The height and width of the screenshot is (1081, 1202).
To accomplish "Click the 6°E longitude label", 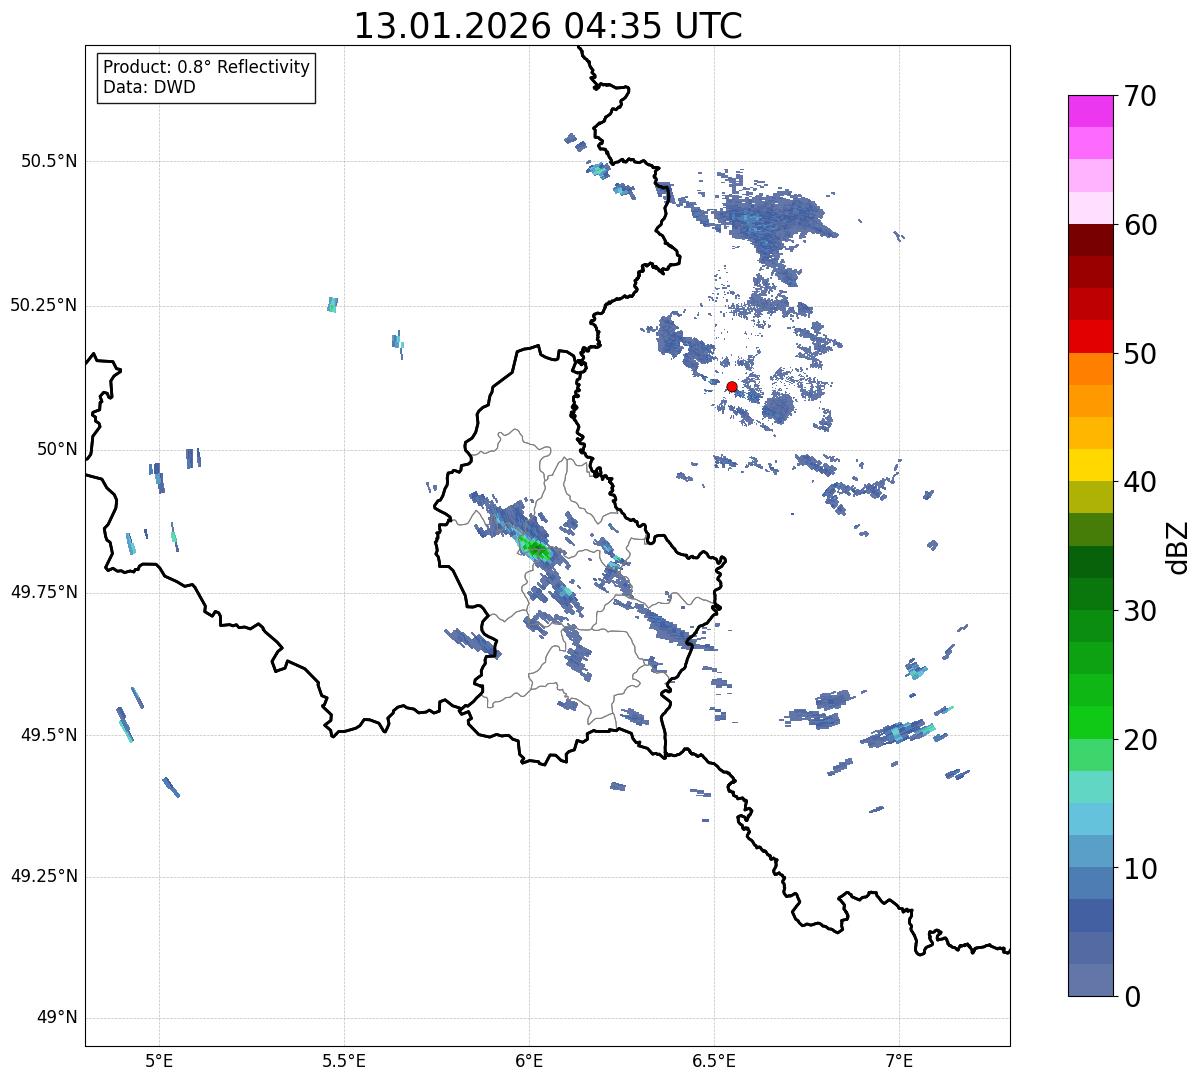I will (x=529, y=1061).
